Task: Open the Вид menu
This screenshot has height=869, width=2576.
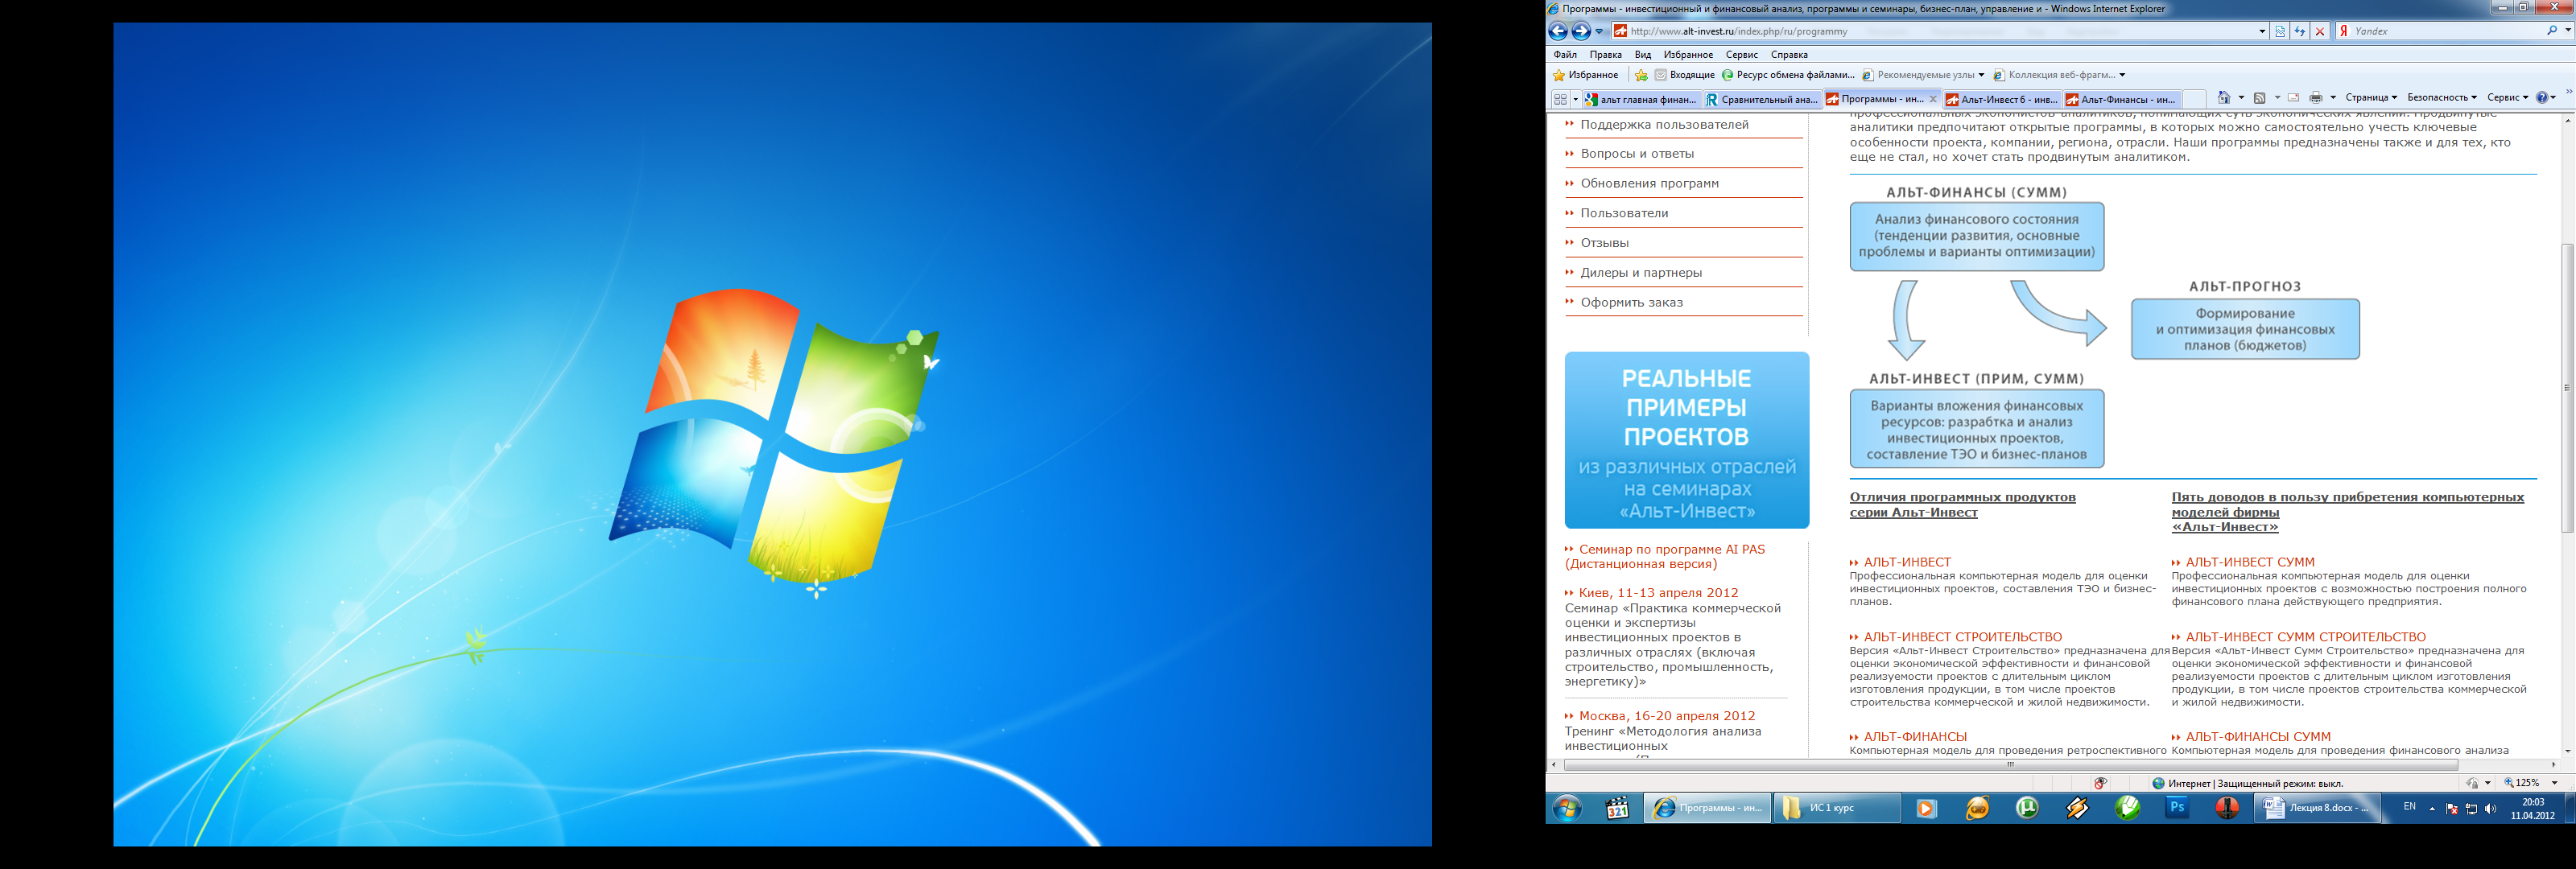Action: (1643, 55)
